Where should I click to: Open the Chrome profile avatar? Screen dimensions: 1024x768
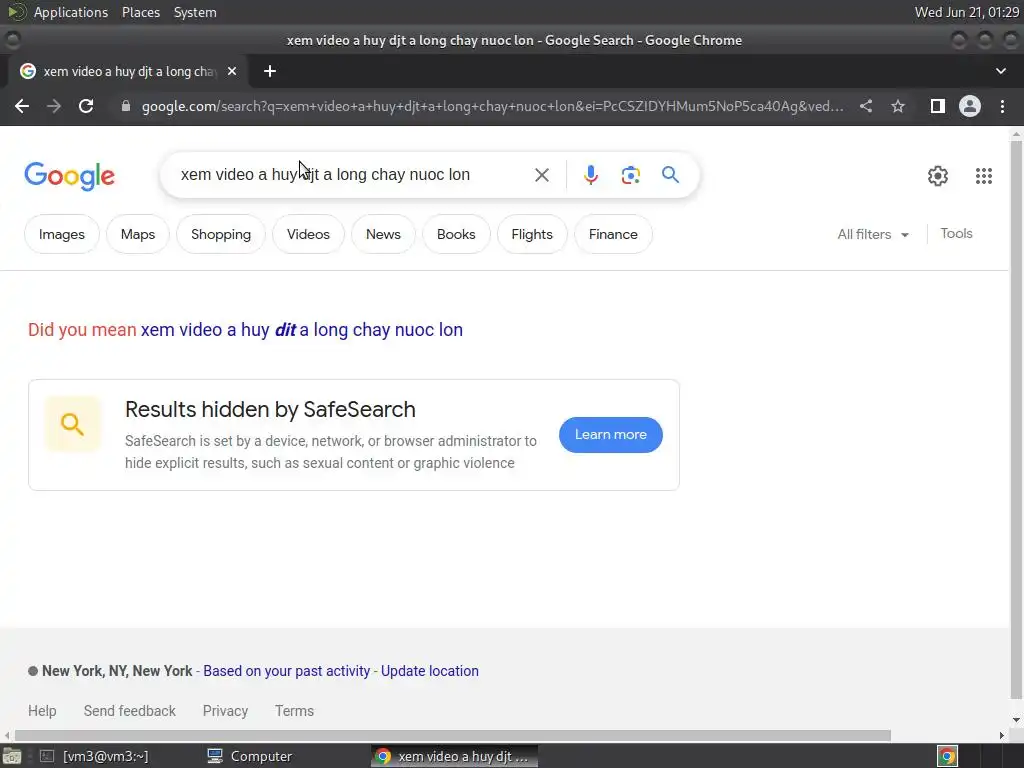pyautogui.click(x=970, y=106)
